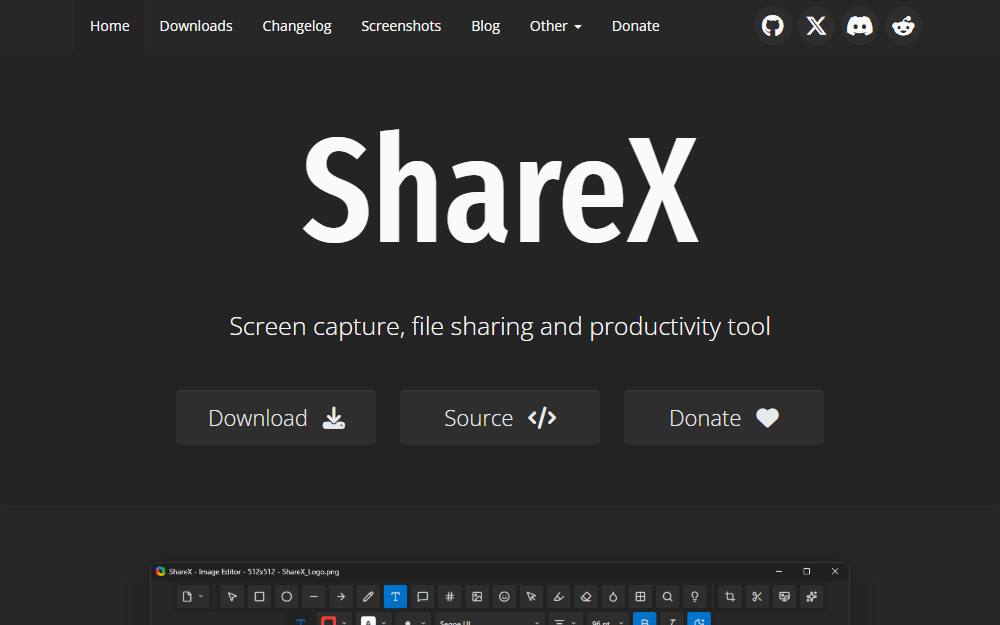Click the large ShareX heading
This screenshot has width=1000, height=625.
(500, 187)
